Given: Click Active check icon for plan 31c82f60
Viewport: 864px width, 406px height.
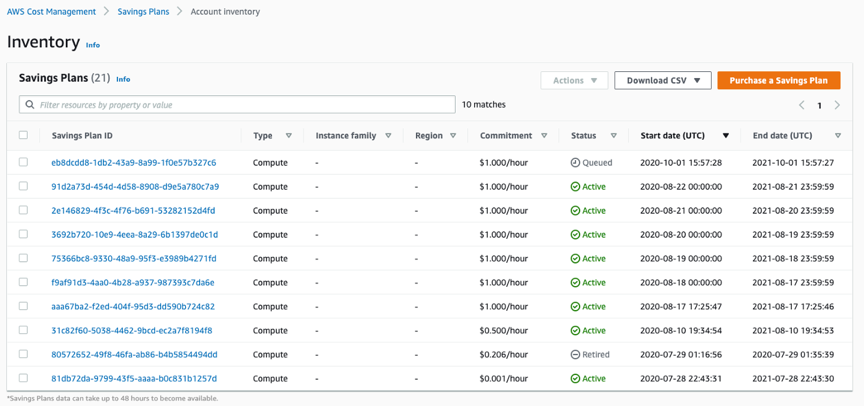Looking at the screenshot, I should (575, 331).
